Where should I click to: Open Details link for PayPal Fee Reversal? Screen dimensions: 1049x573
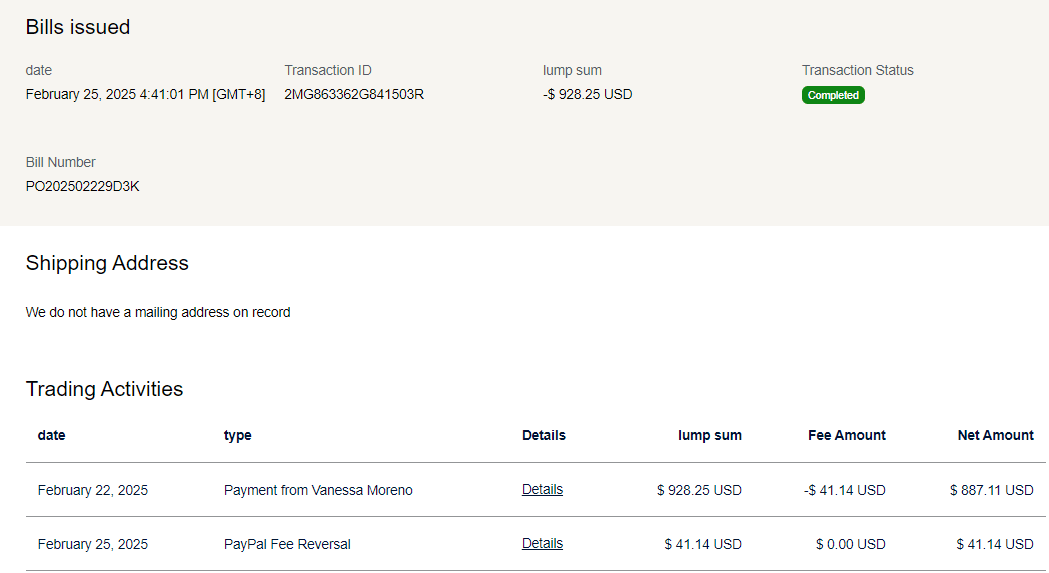point(542,544)
